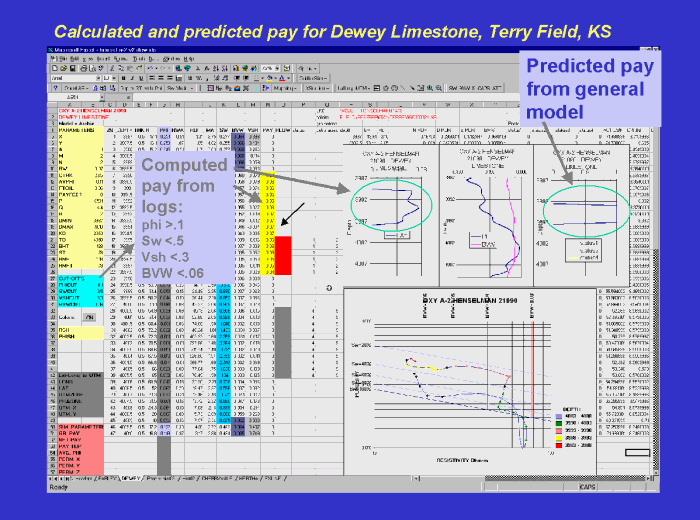Image resolution: width=700 pixels, height=520 pixels.
Task: Click the Print icon in toolbar
Action: click(x=81, y=68)
